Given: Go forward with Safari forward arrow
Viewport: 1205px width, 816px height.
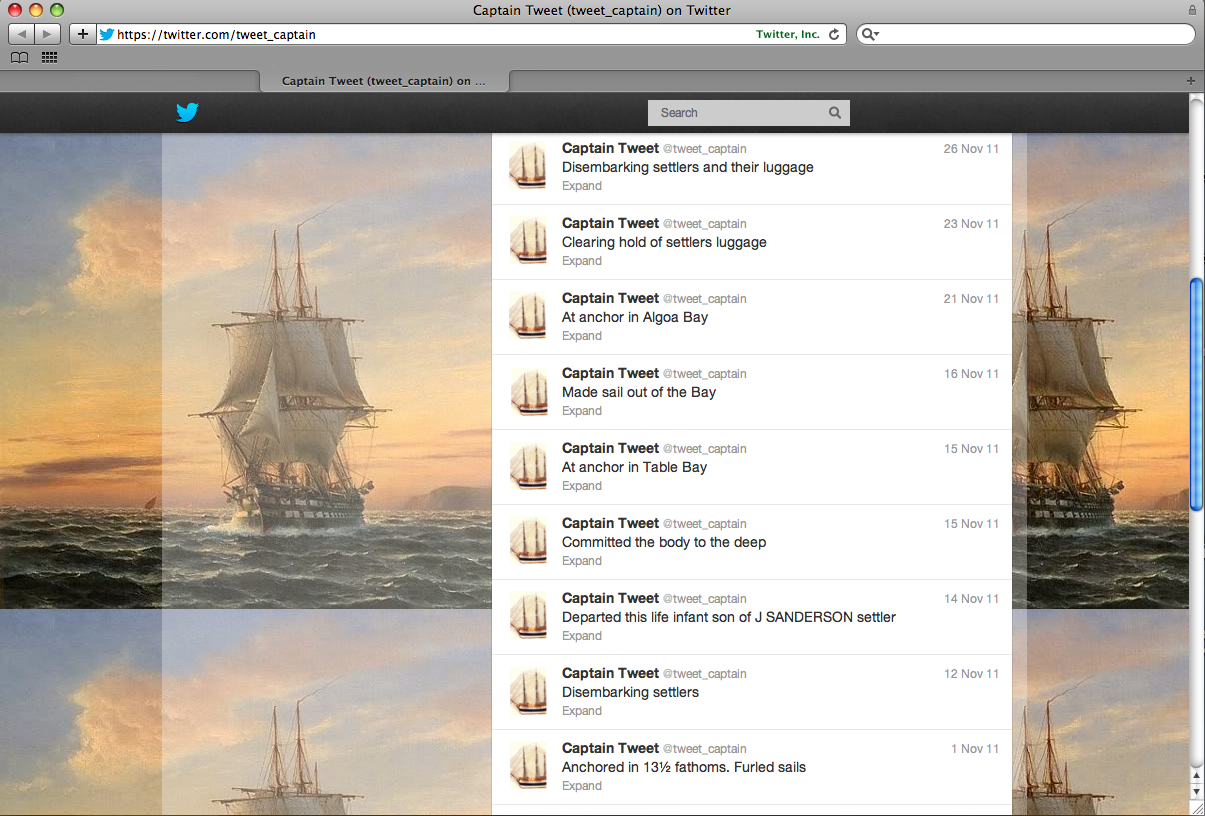Looking at the screenshot, I should pos(48,34).
